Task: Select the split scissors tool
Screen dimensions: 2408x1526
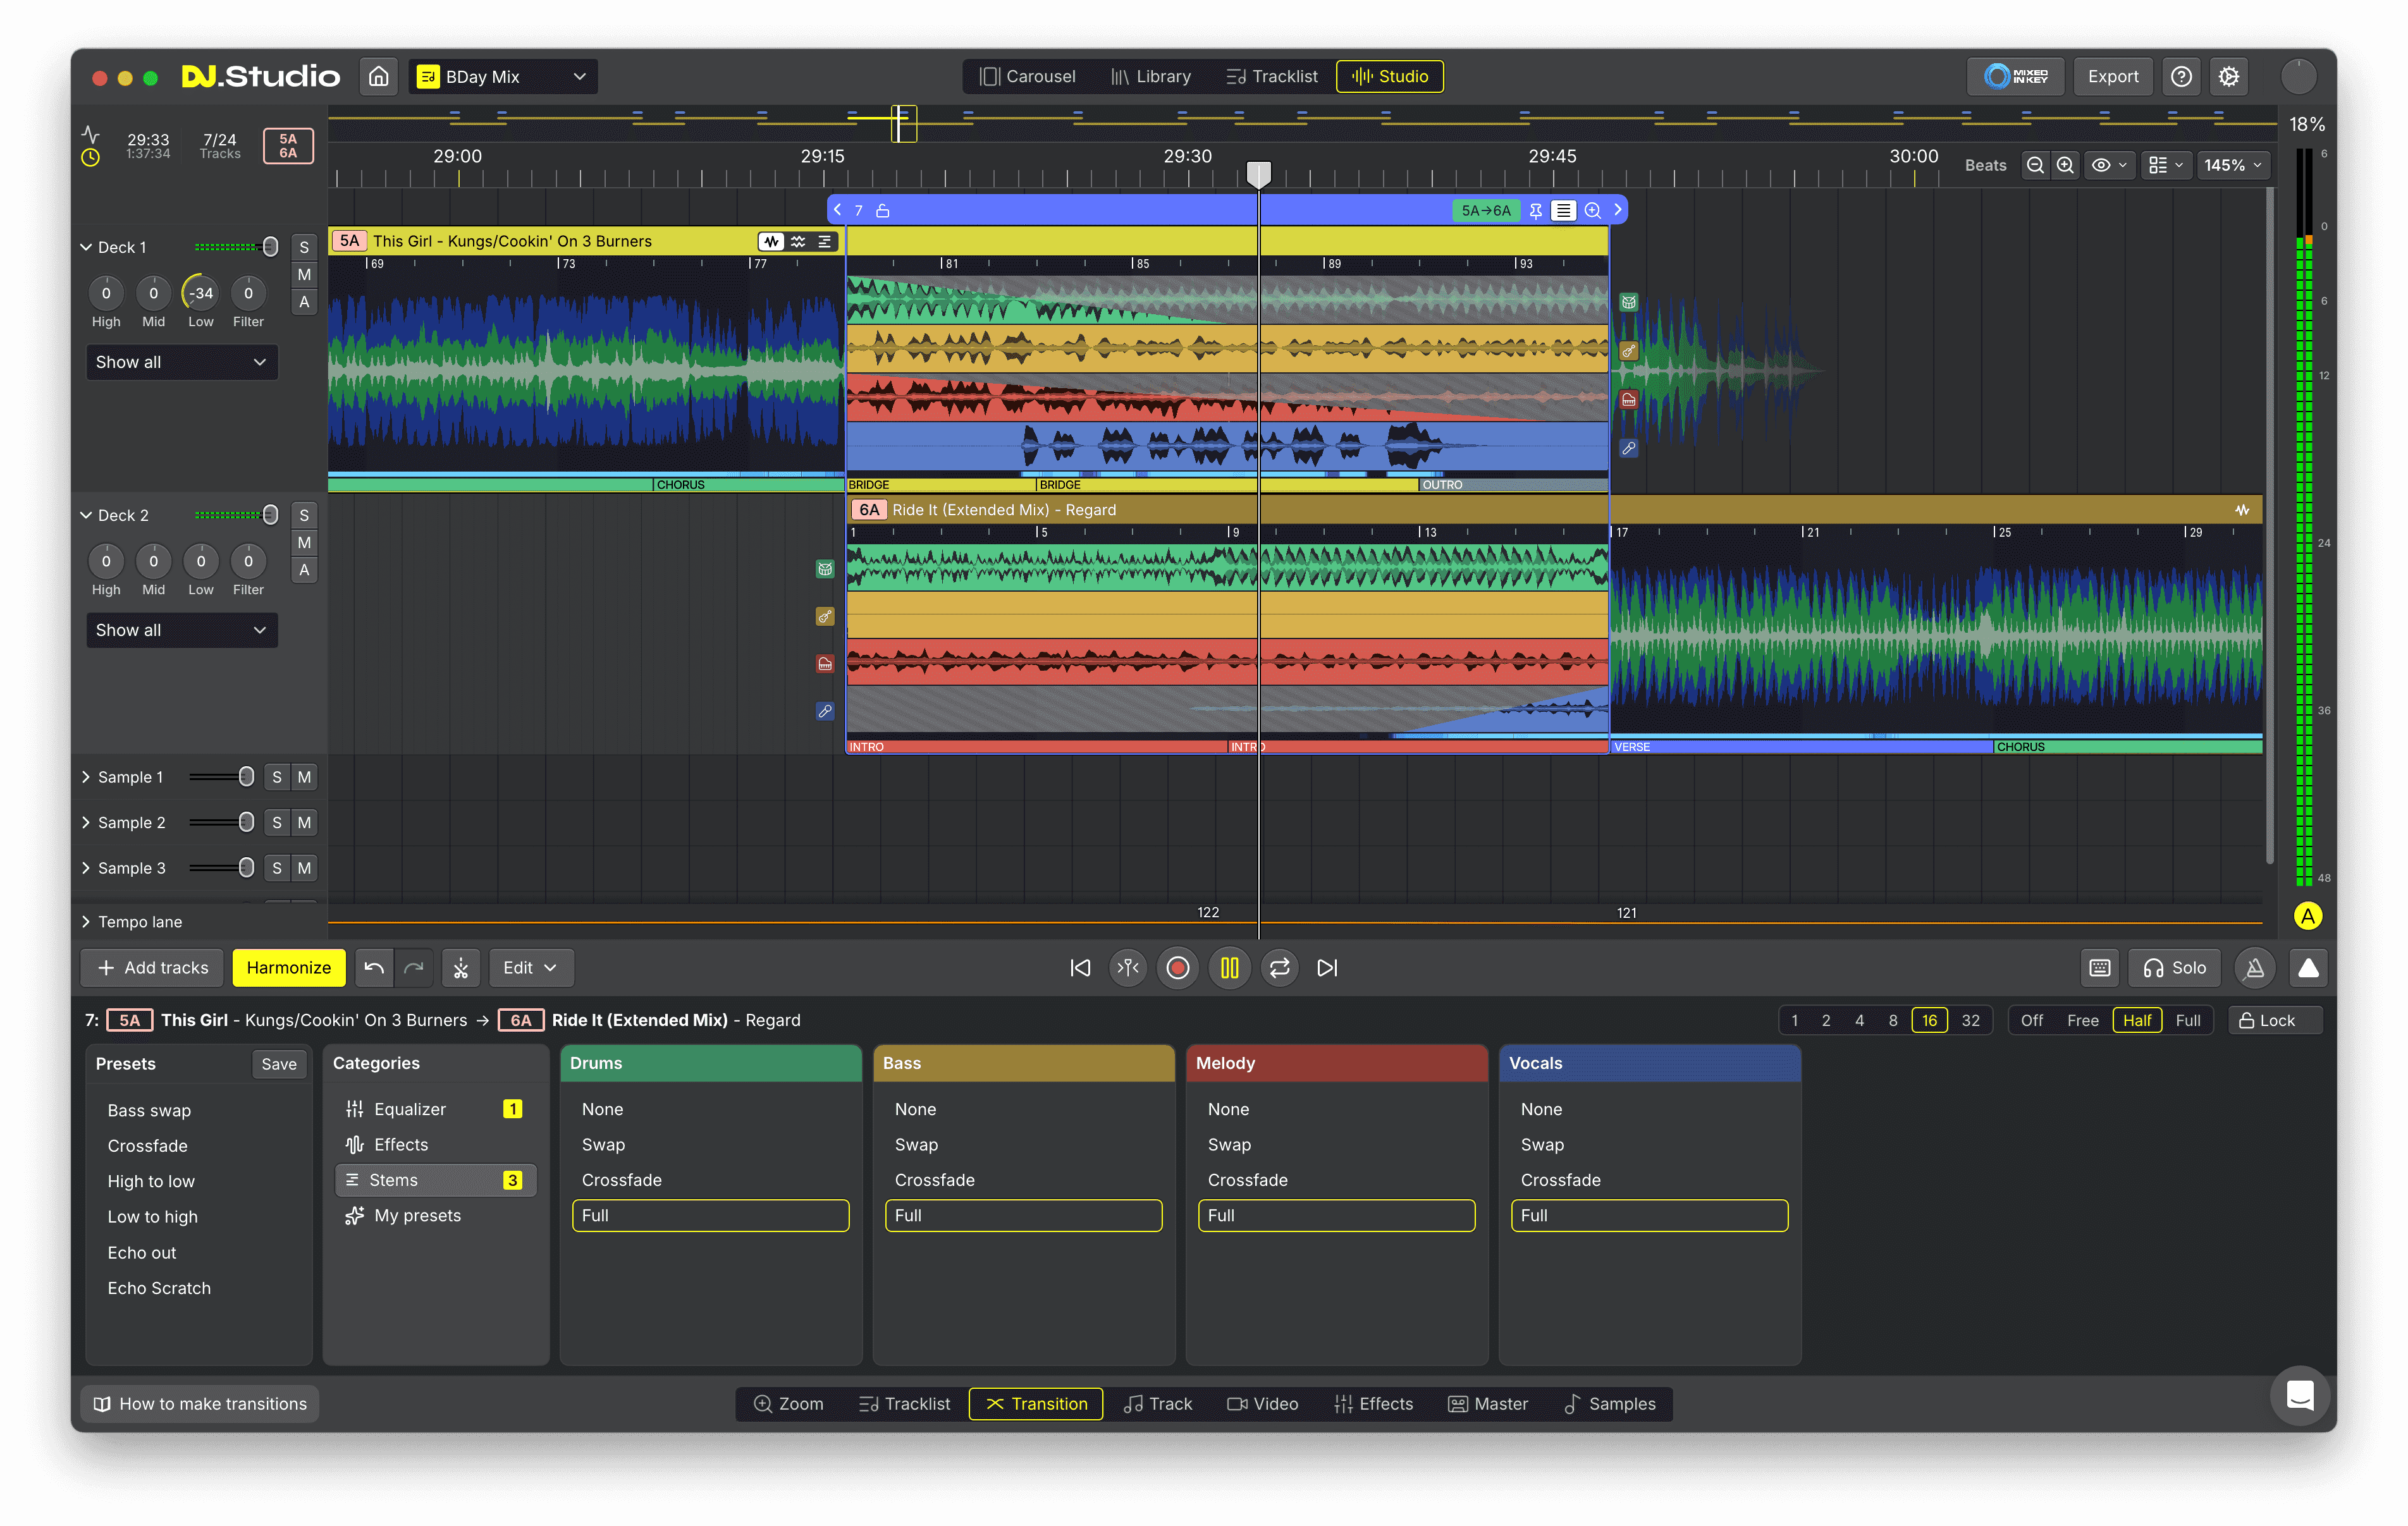Action: pyautogui.click(x=461, y=967)
